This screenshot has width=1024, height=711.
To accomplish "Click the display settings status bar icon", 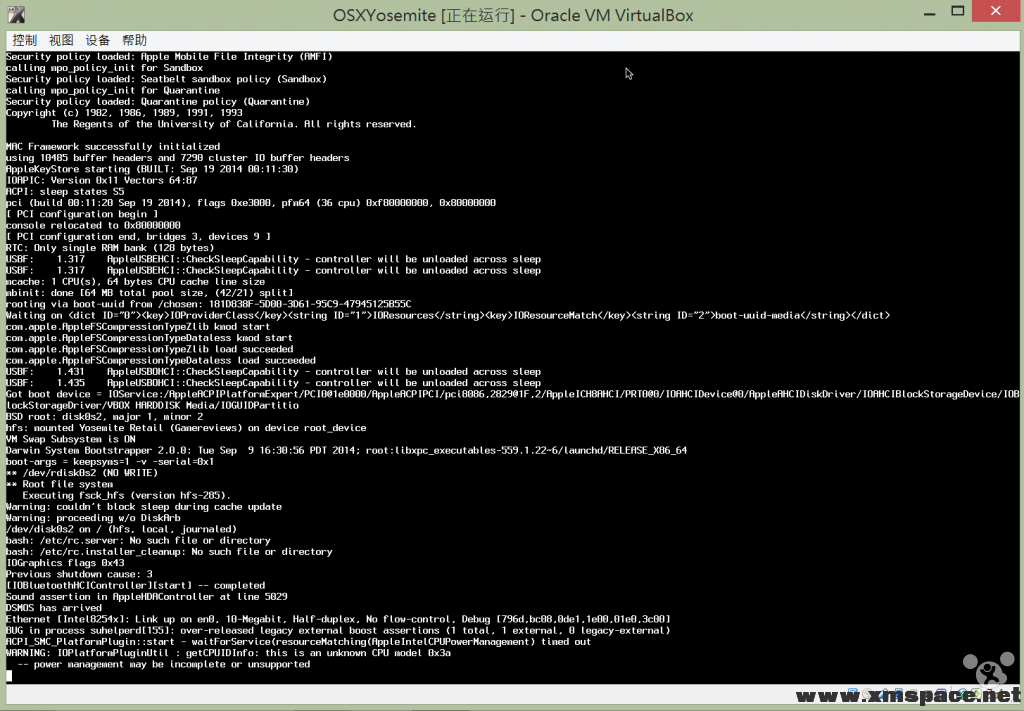I will click(941, 693).
